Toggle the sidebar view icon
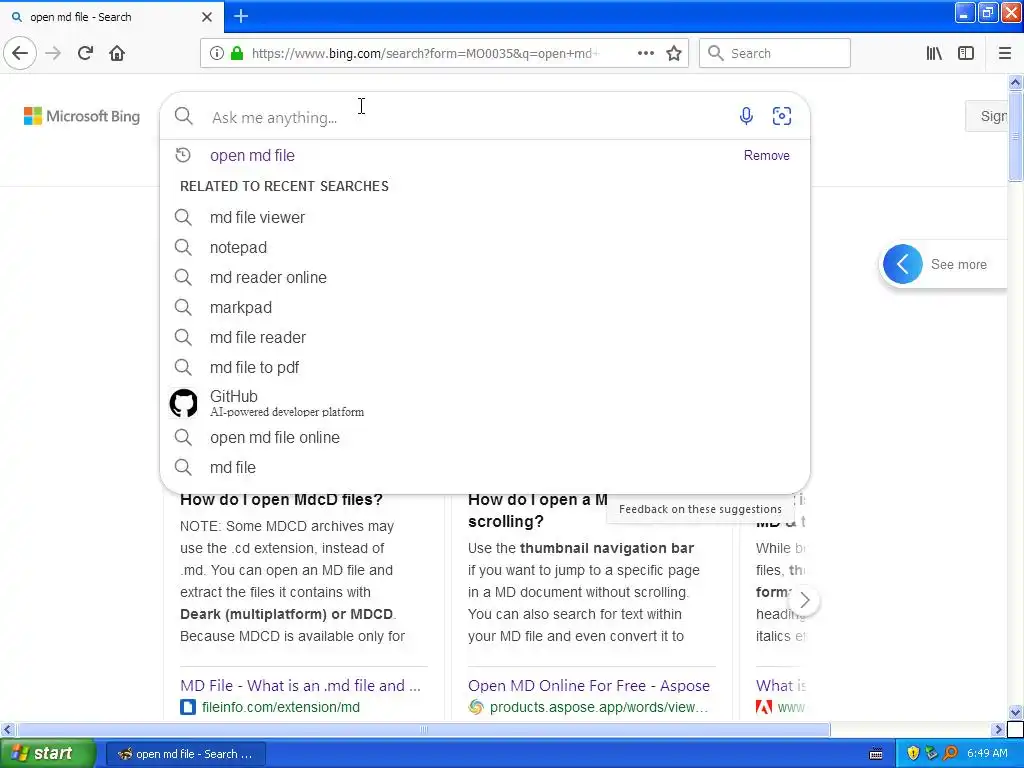Viewport: 1024px width, 768px height. coord(966,53)
